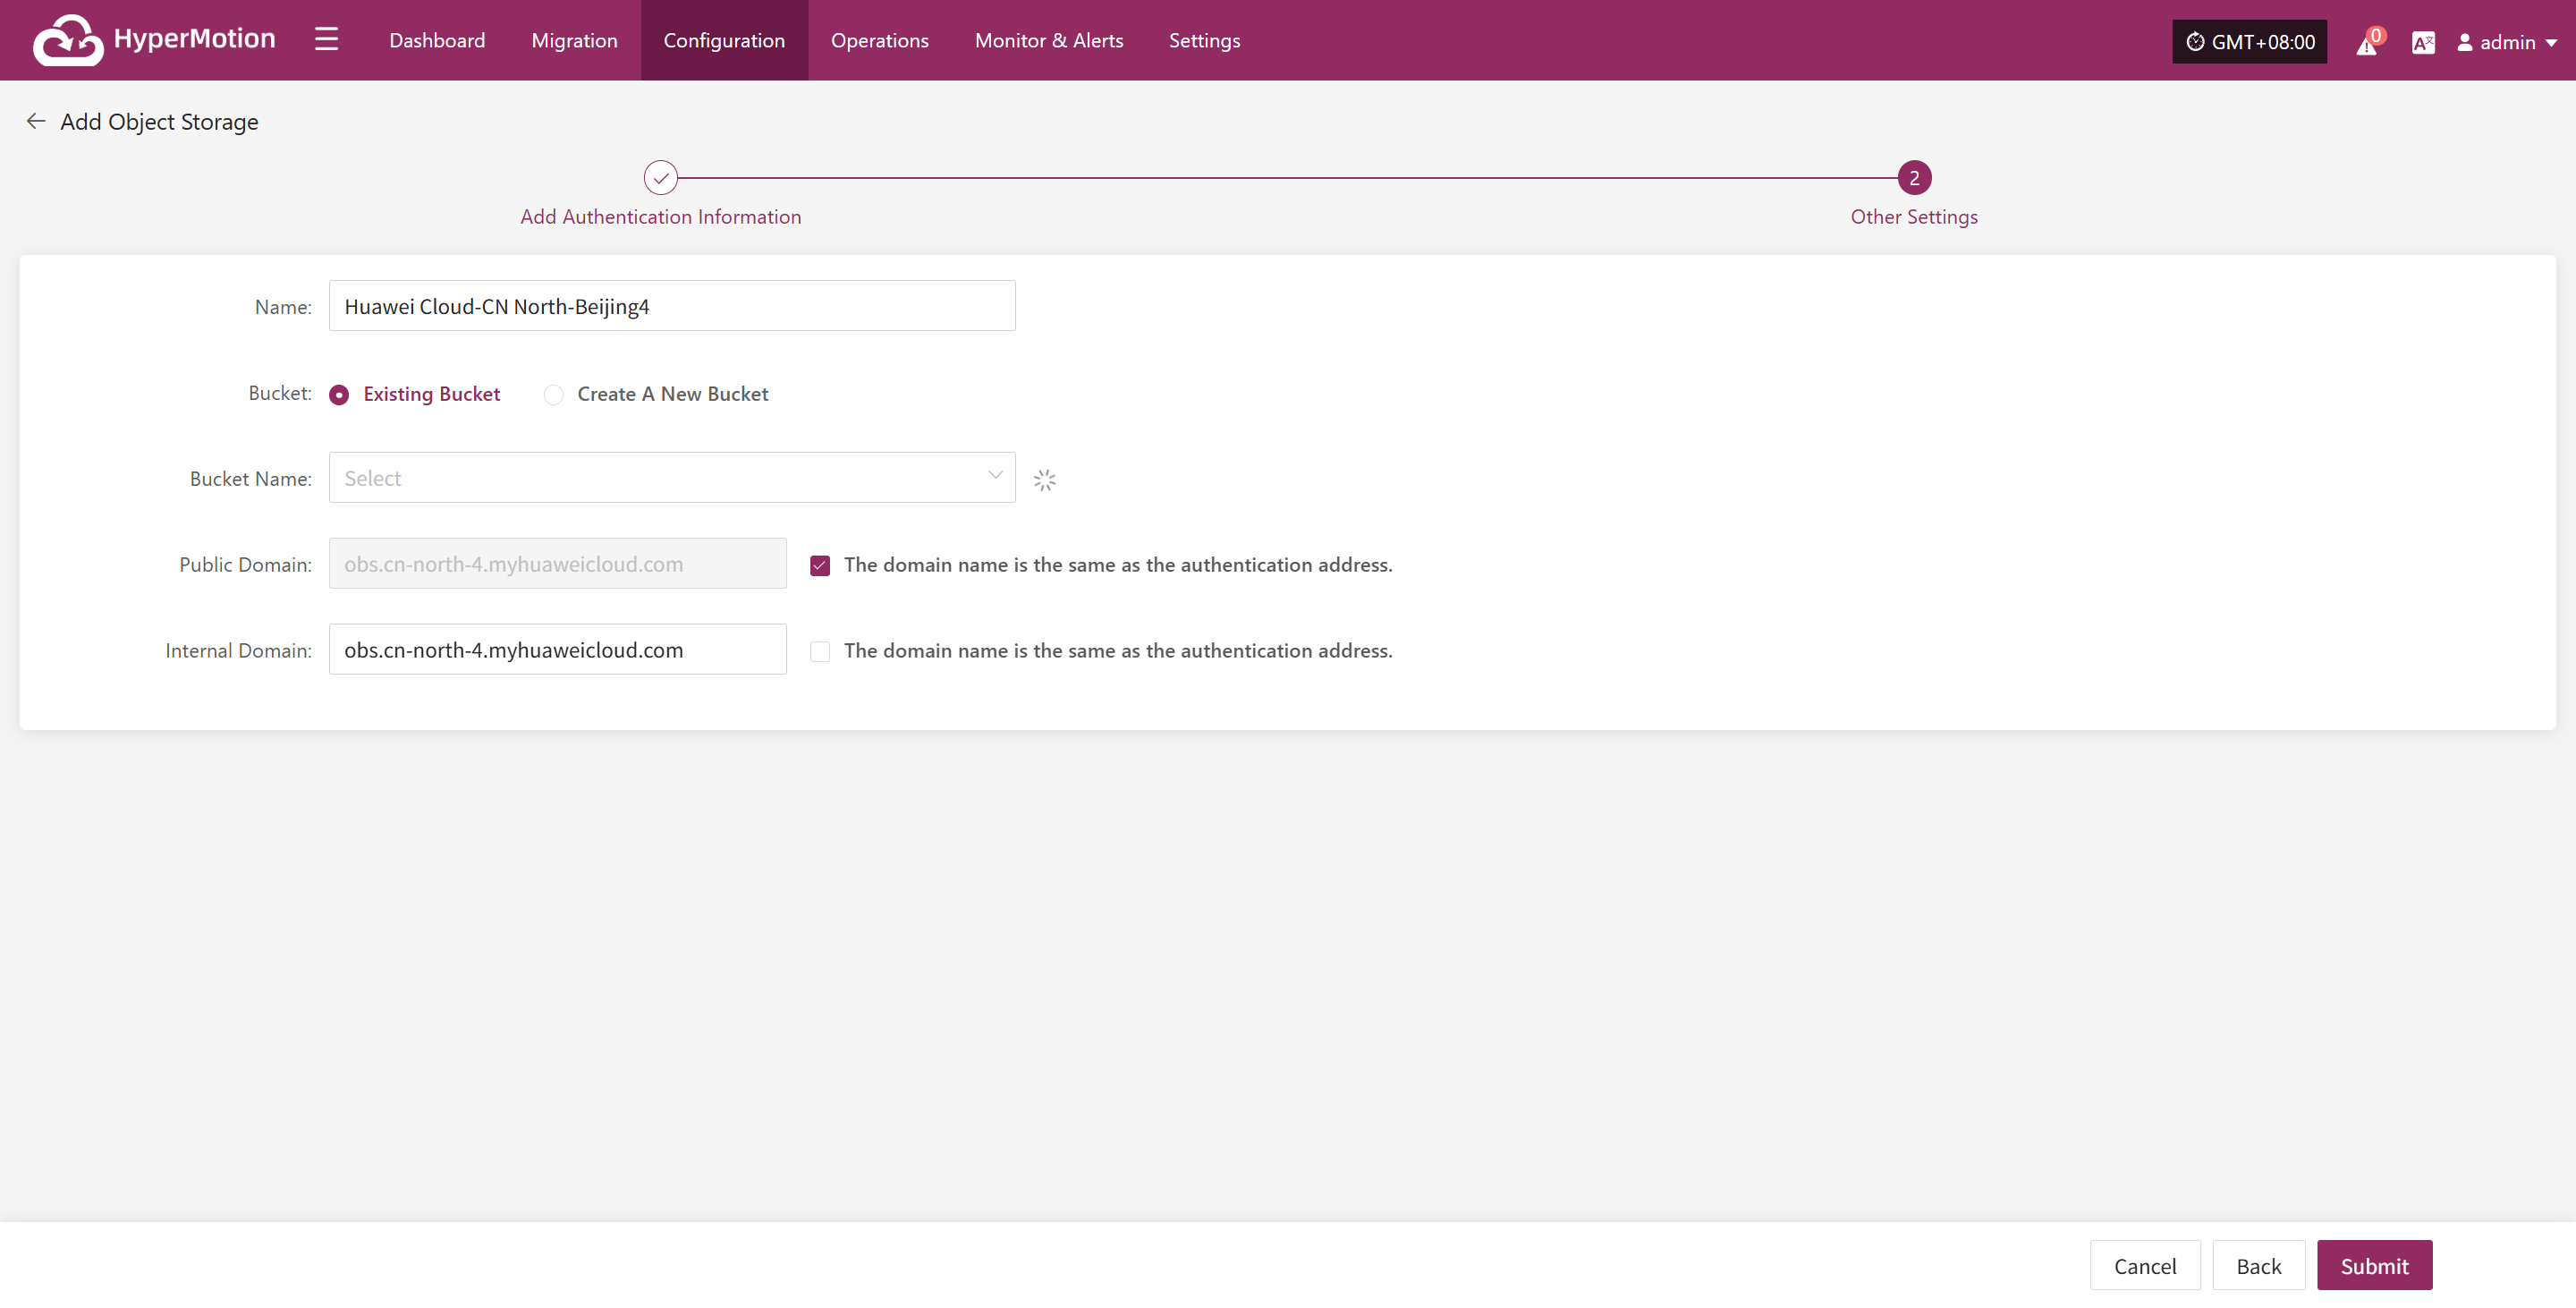
Task: Click the Cancel button
Action: click(2145, 1266)
